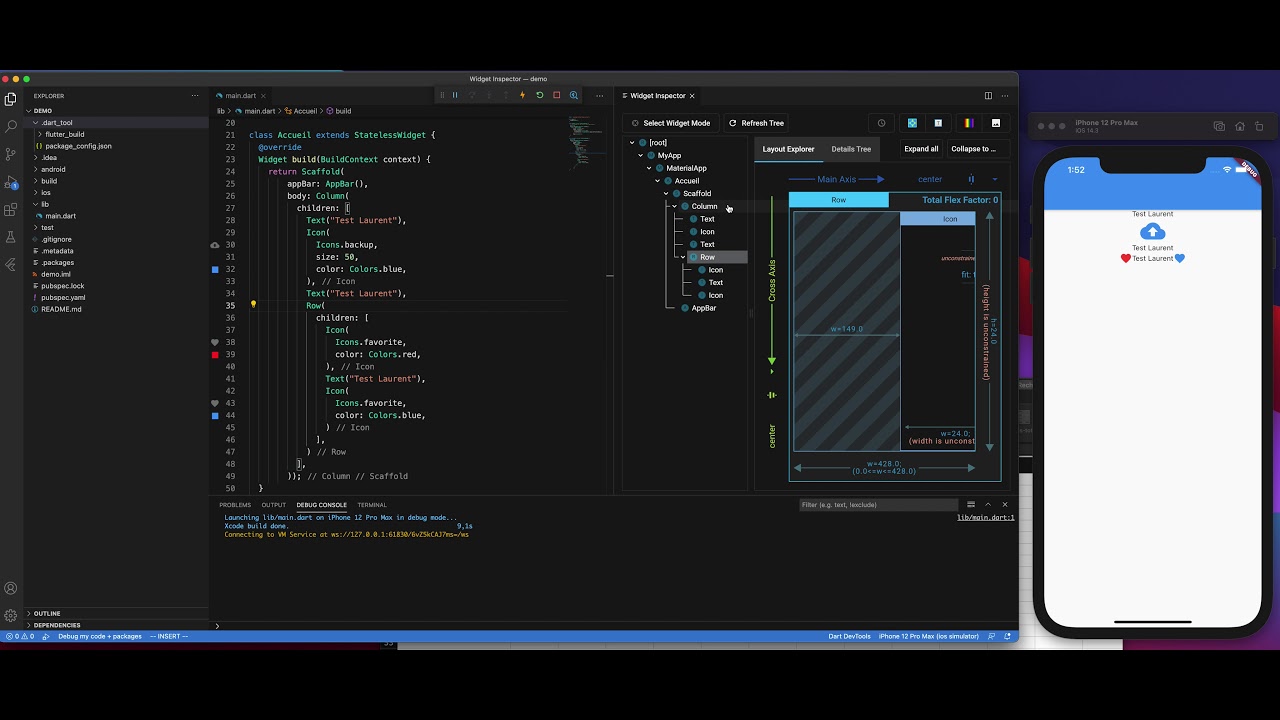Open the Testing flask view
This screenshot has height=720, width=1280.
tap(11, 237)
